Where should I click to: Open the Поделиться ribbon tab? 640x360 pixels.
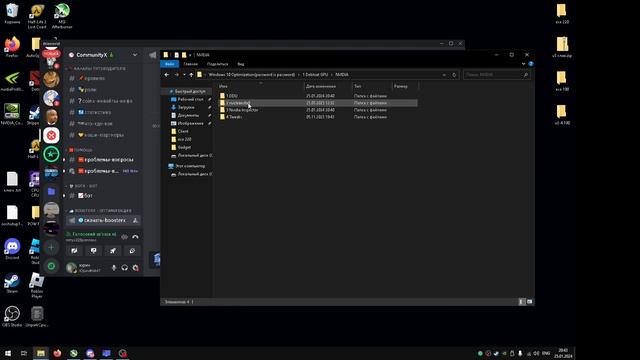217,64
